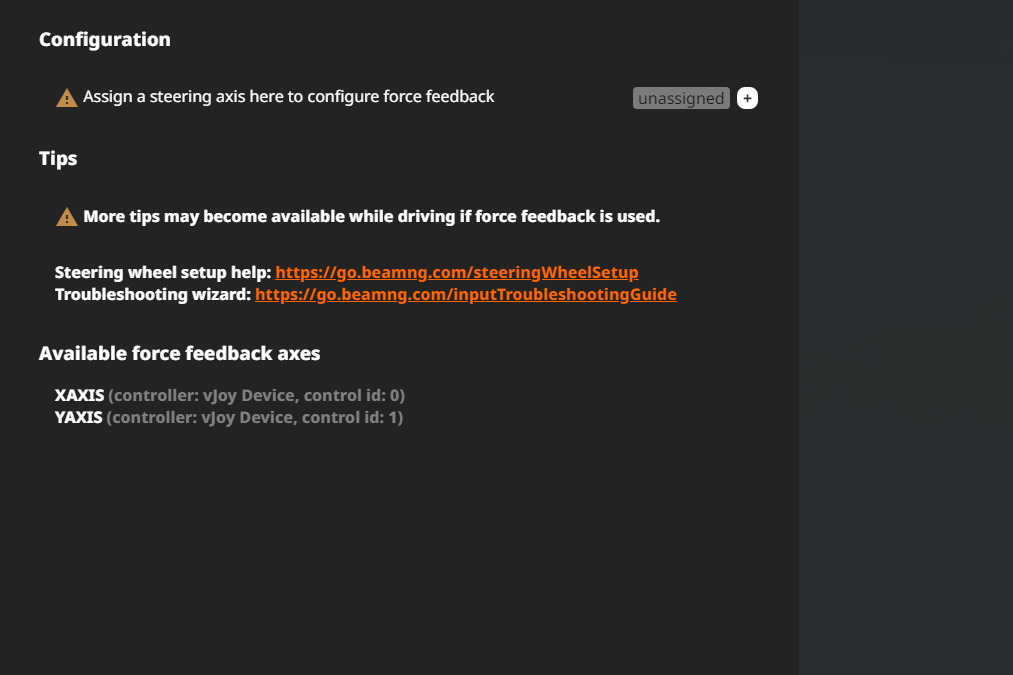Click the plus button to add steering binding
This screenshot has width=1013, height=675.
coord(747,98)
